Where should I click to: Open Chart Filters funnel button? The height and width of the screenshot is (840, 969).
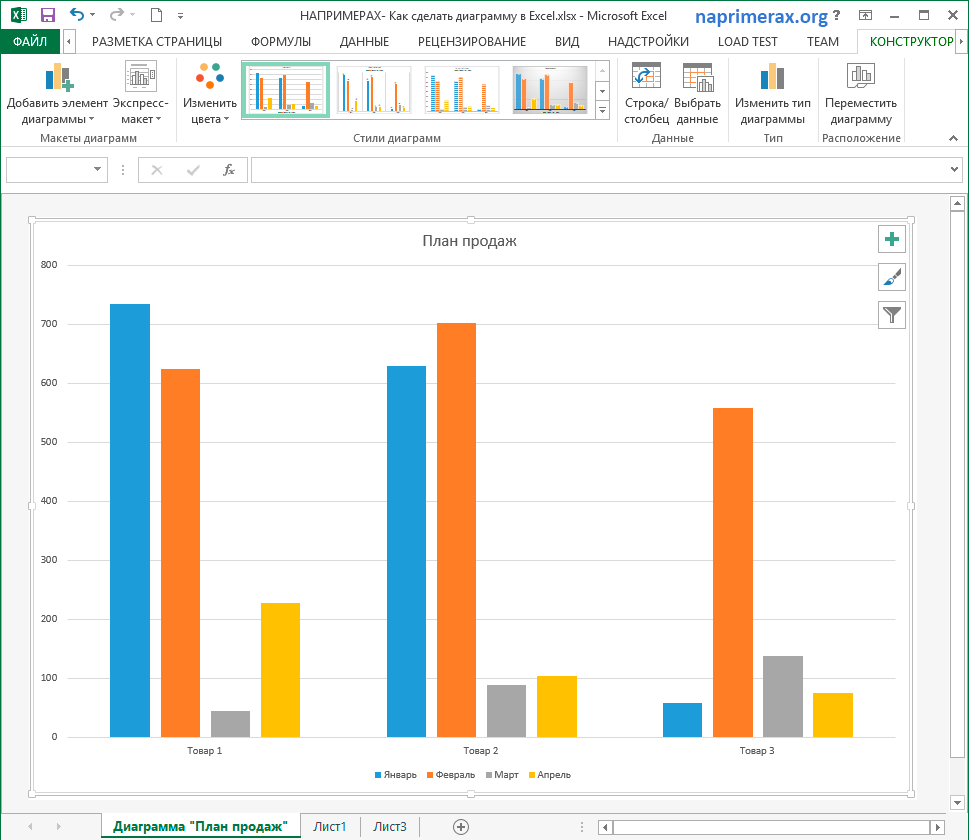click(x=891, y=315)
